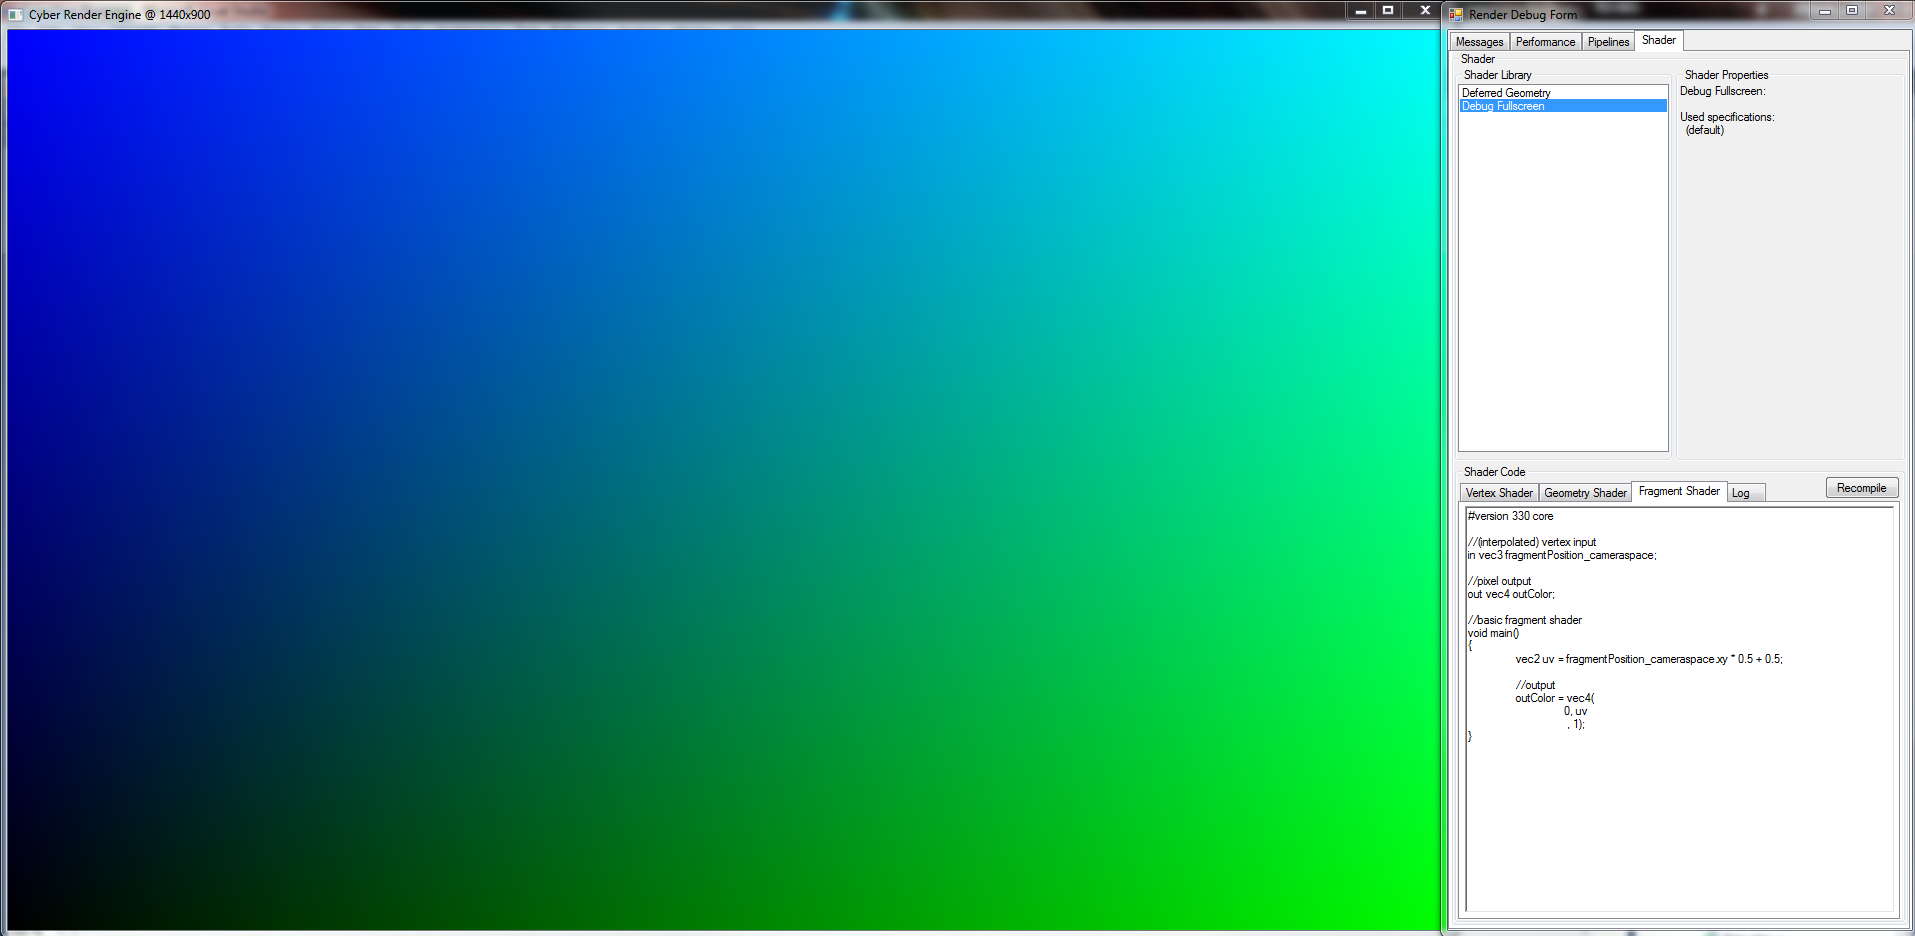
Task: Select the Shader tab
Action: tap(1658, 41)
